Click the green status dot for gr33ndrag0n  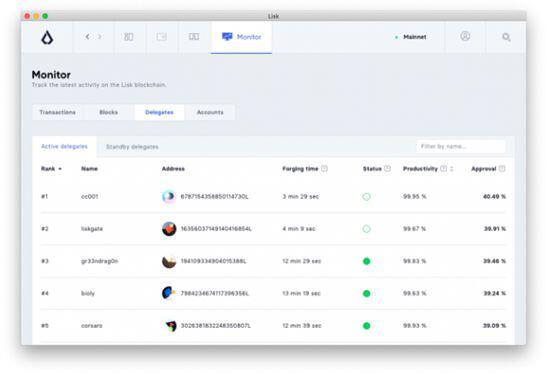point(366,261)
